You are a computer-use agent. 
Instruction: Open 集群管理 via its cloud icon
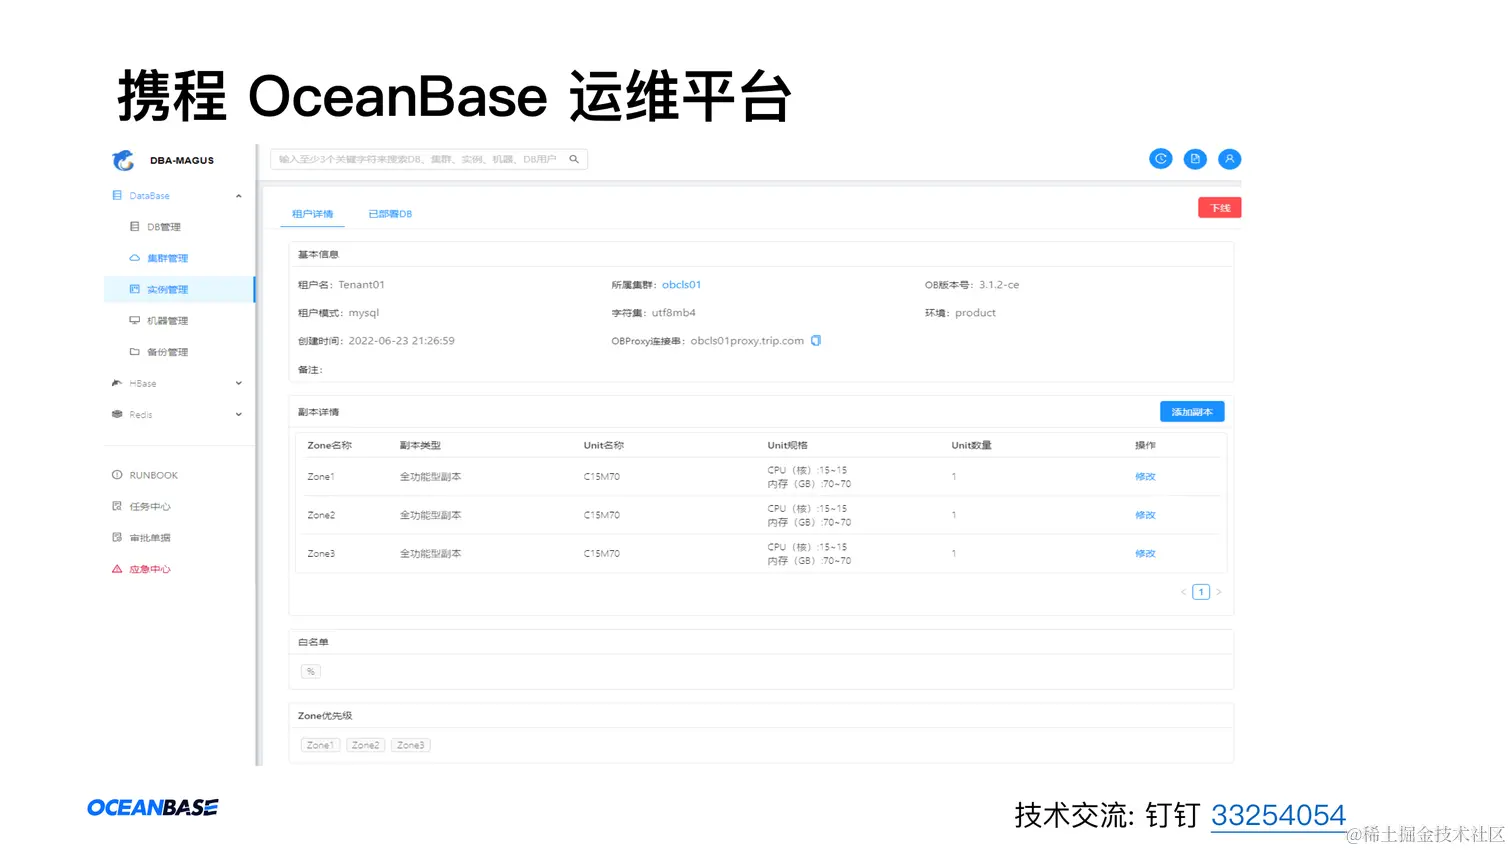click(x=134, y=258)
